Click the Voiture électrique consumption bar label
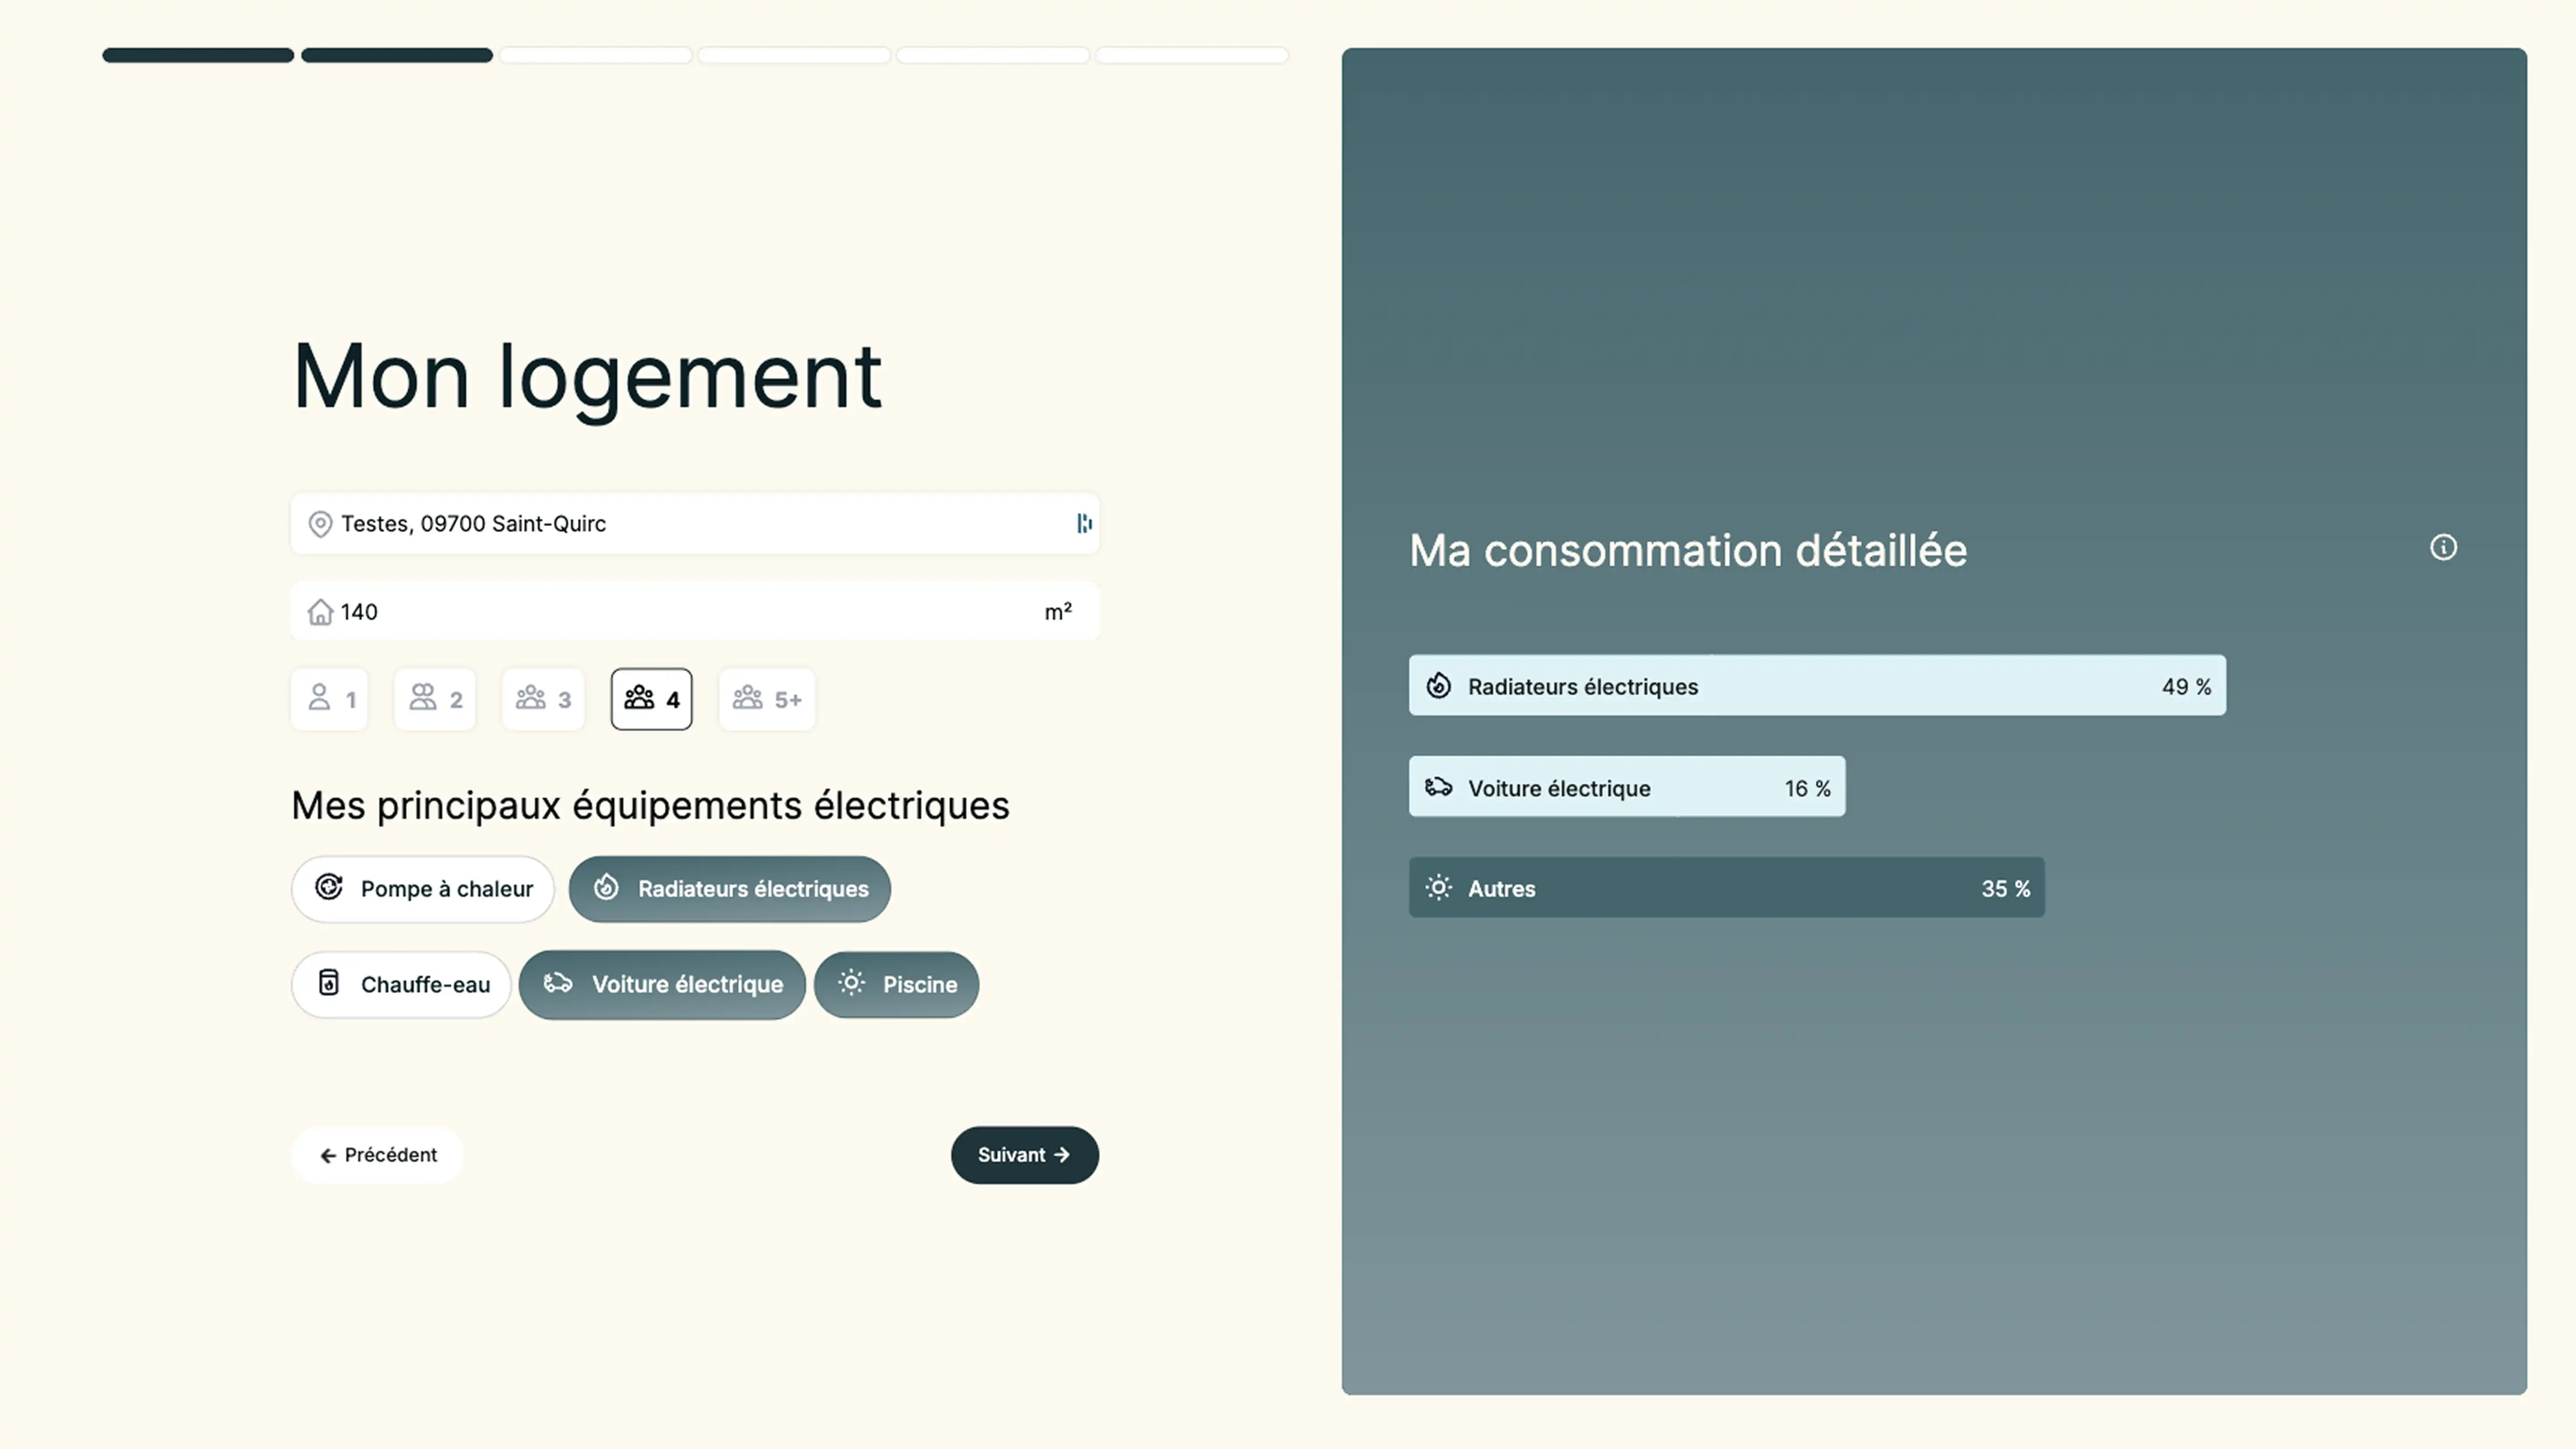 pyautogui.click(x=1559, y=788)
